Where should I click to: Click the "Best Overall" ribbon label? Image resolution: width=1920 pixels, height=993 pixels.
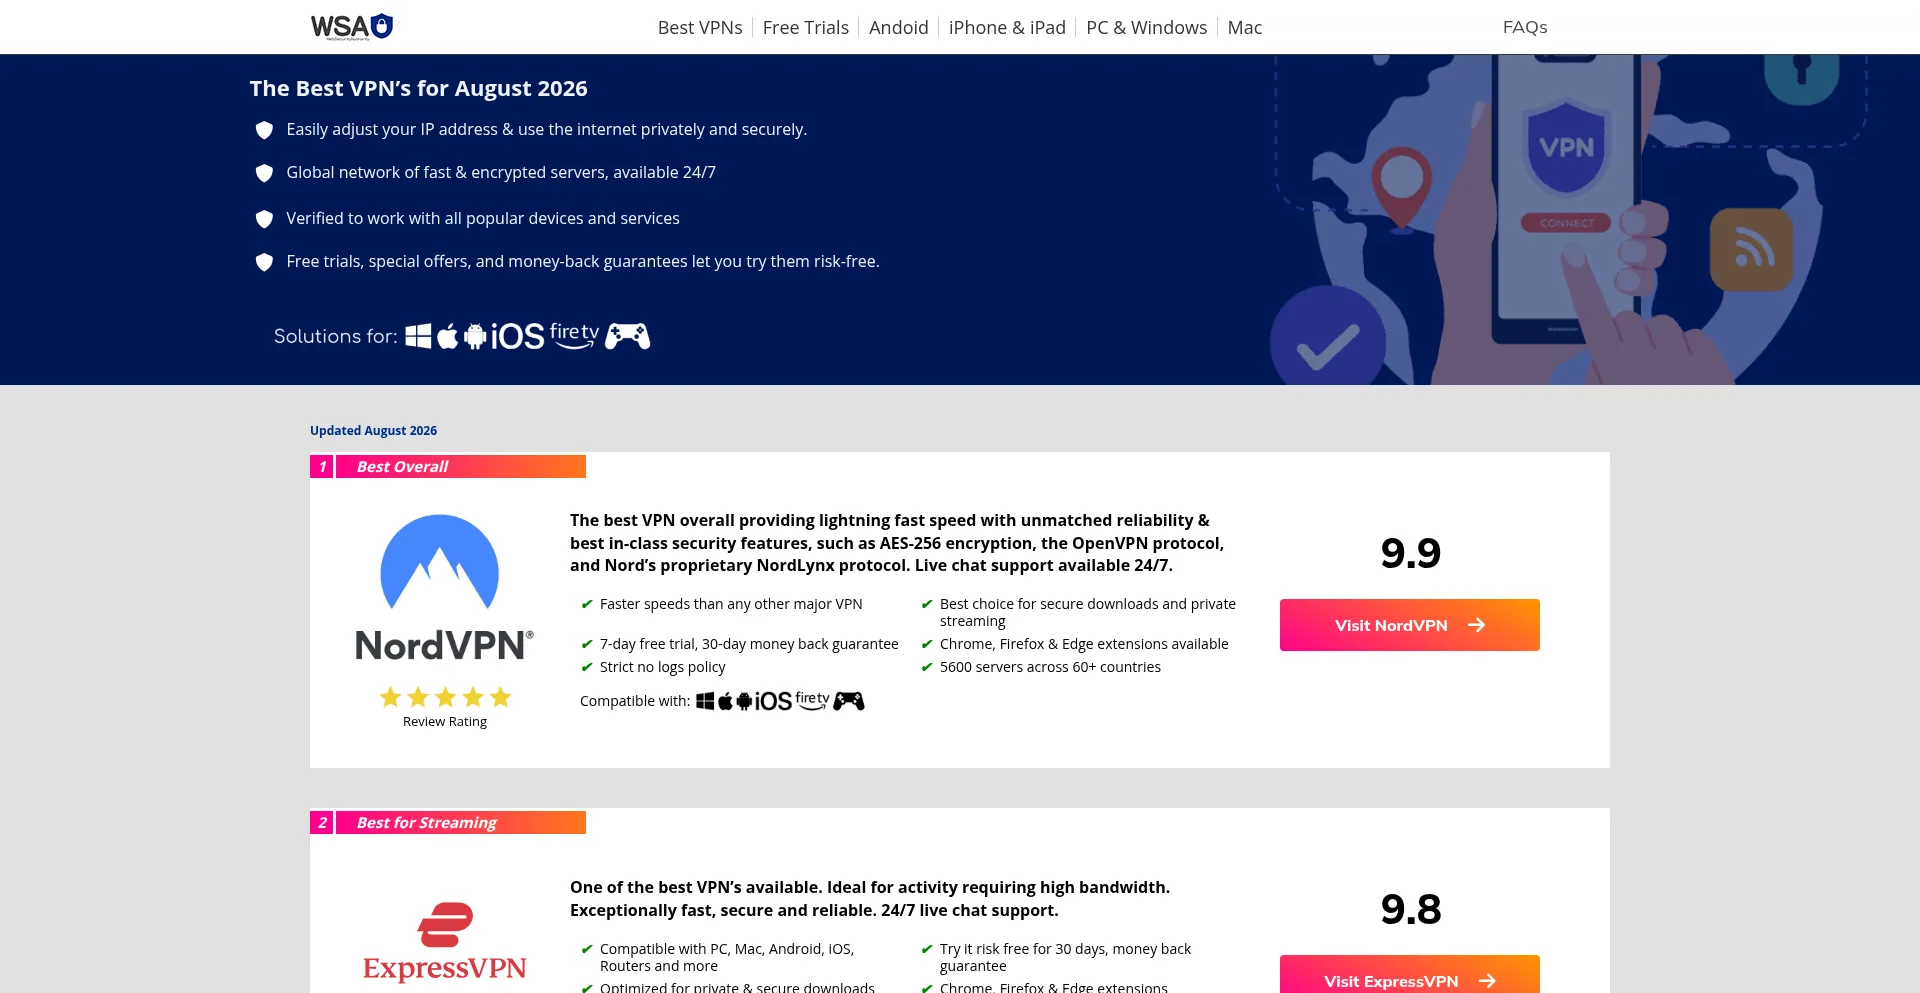click(402, 467)
